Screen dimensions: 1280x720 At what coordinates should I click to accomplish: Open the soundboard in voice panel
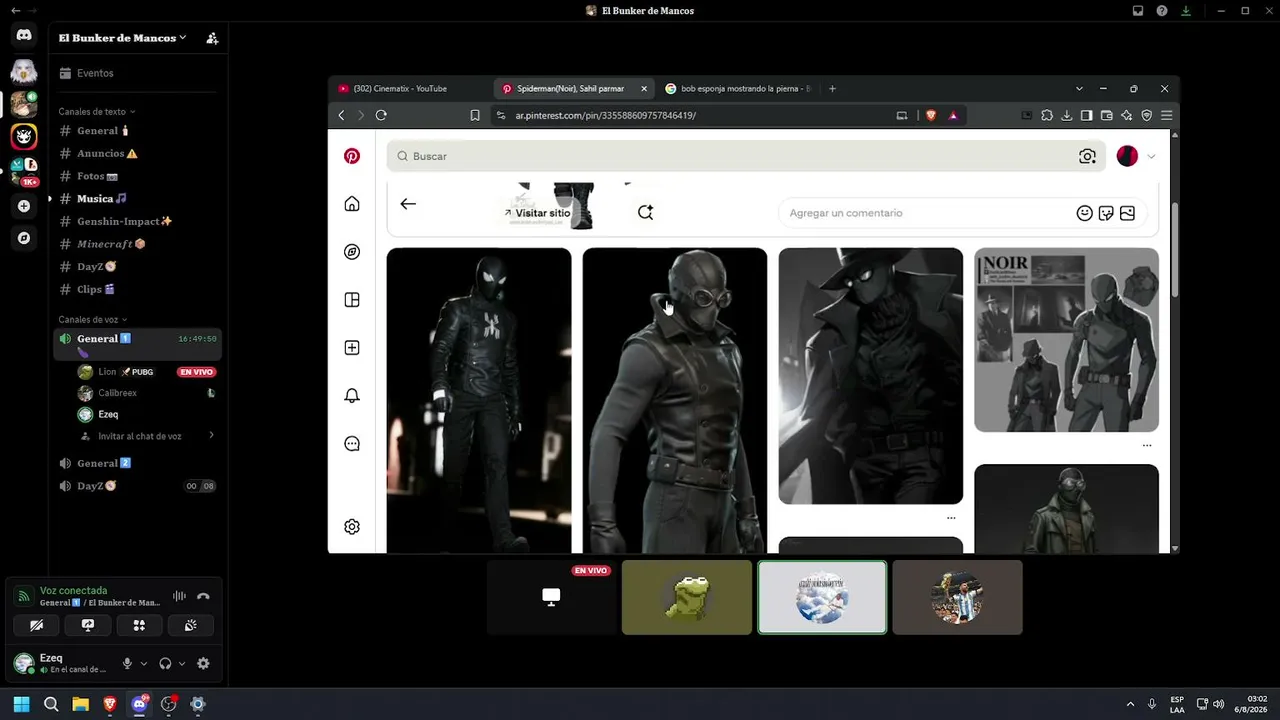(190, 625)
